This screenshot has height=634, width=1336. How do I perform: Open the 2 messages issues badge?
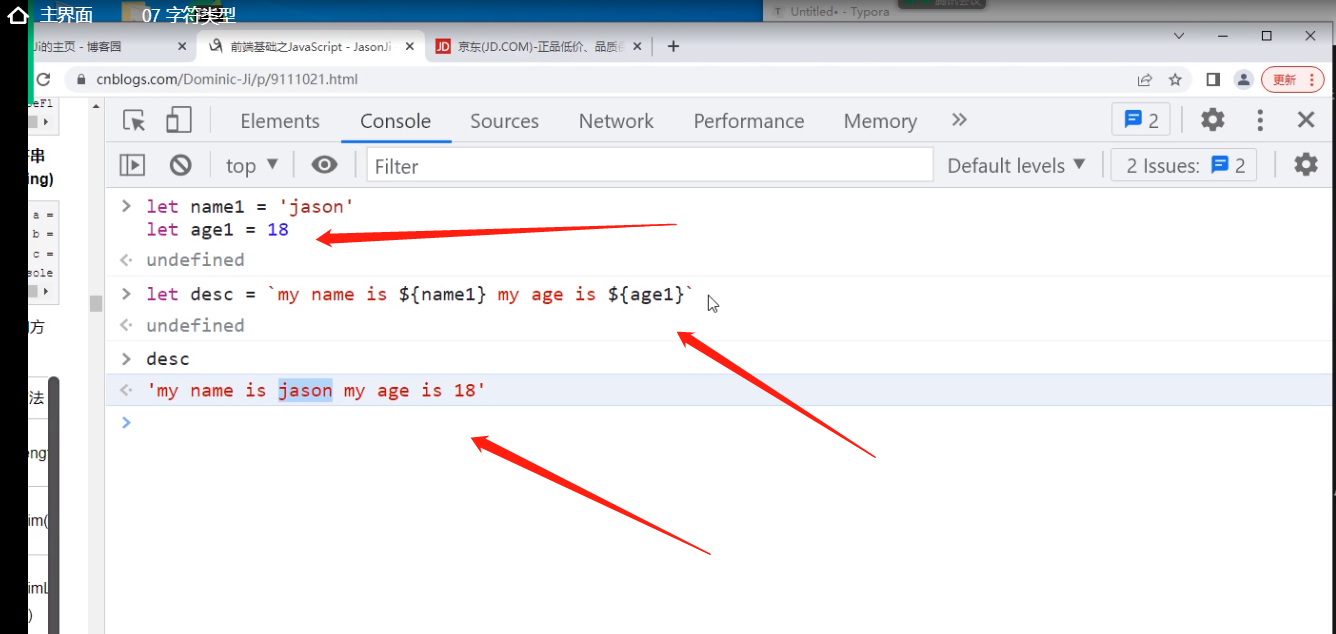click(1141, 120)
